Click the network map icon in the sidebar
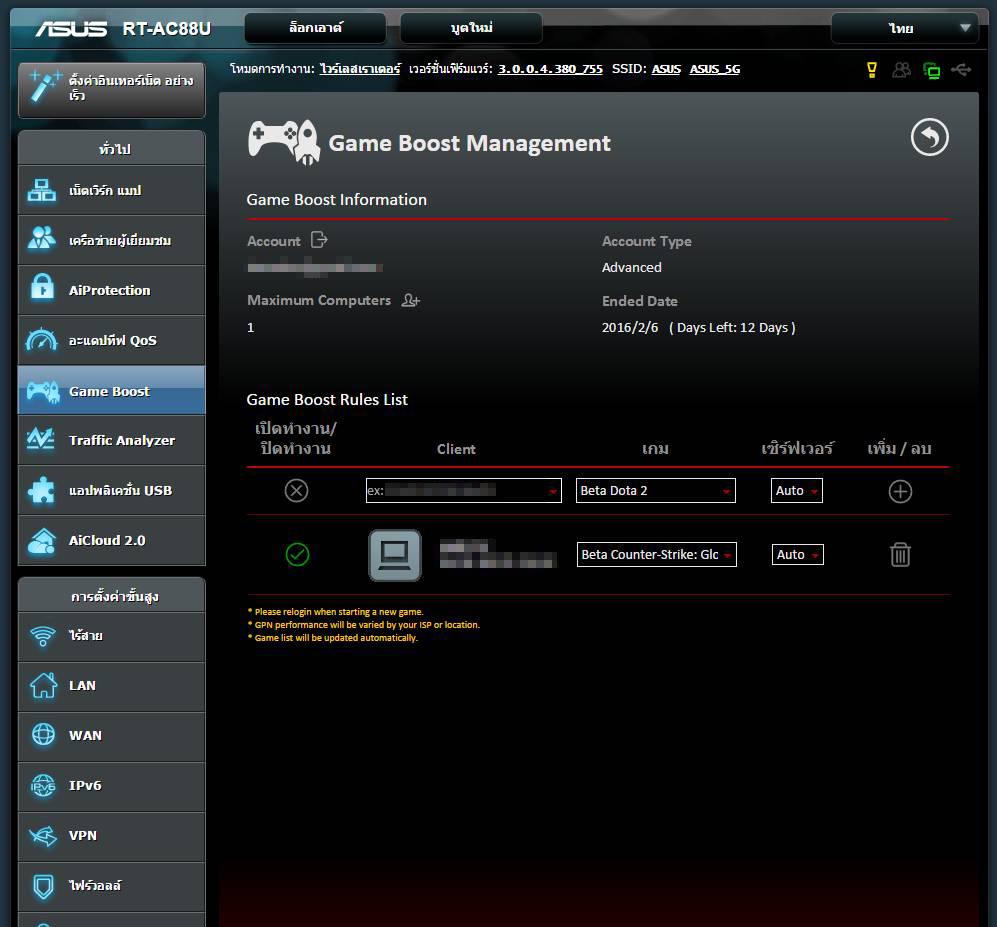 (x=42, y=190)
